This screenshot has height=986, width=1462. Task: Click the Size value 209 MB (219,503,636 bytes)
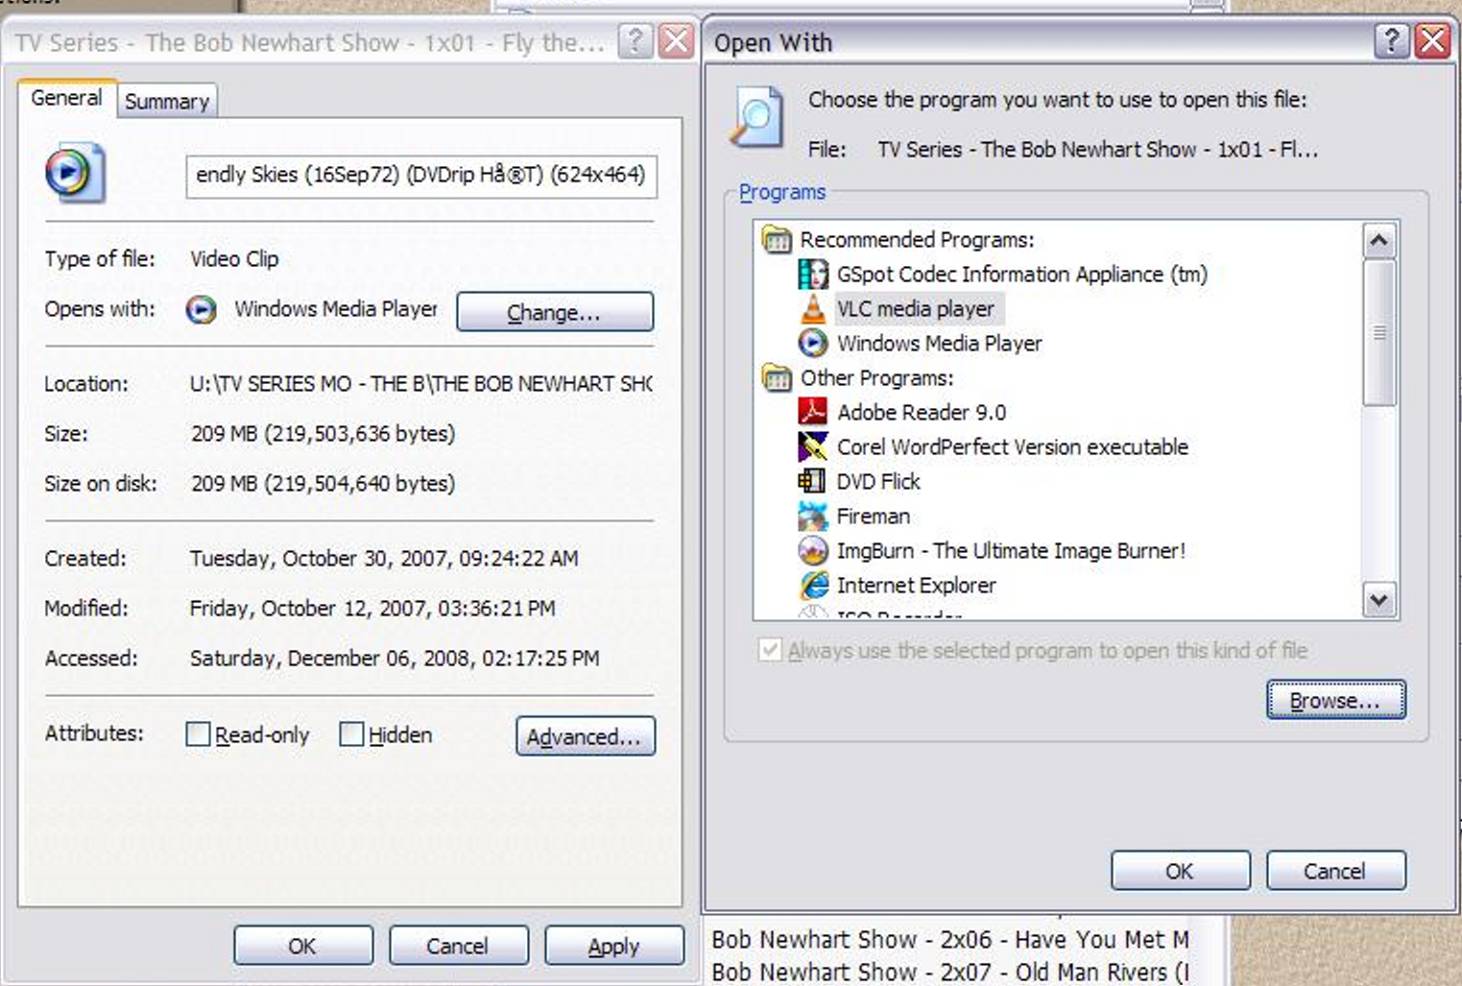pyautogui.click(x=323, y=434)
